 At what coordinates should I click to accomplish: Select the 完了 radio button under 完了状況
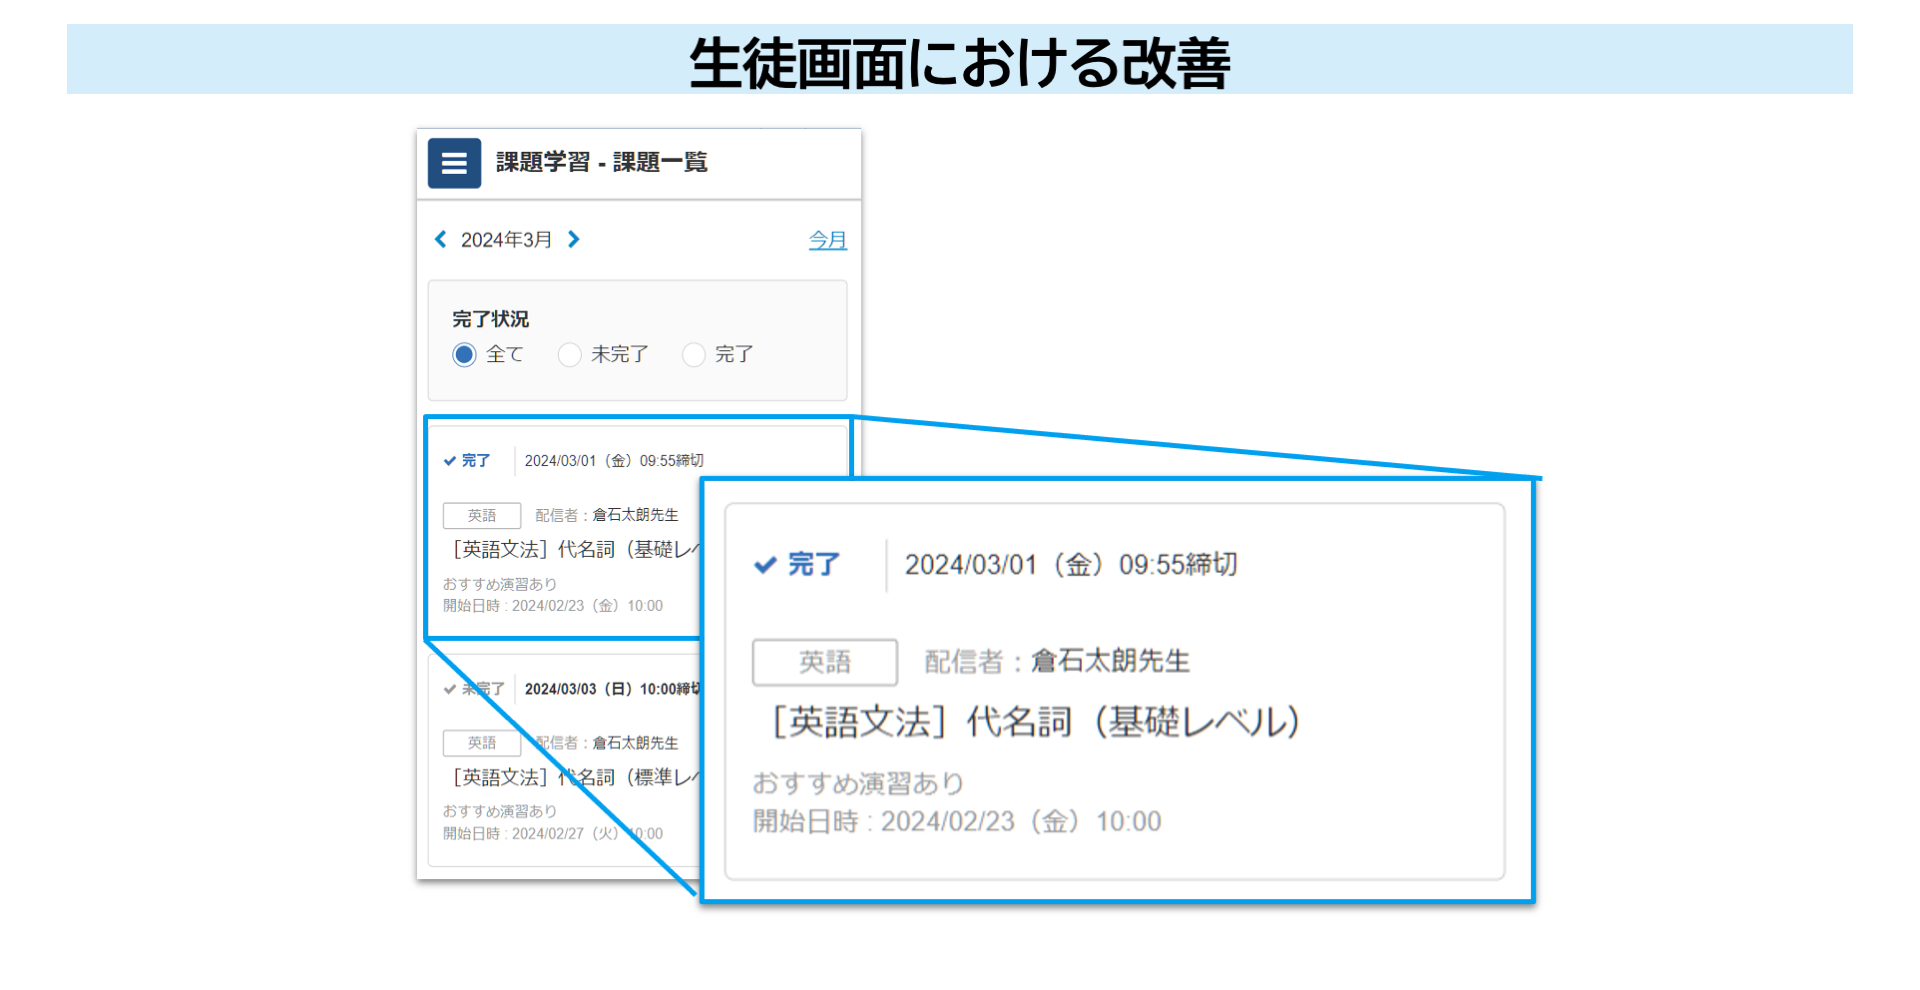(x=693, y=355)
